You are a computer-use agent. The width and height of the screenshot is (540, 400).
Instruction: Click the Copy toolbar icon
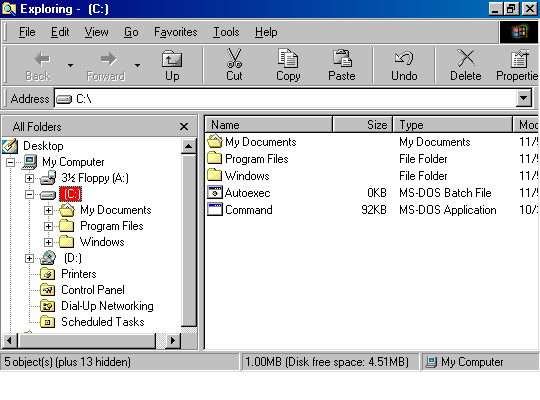pyautogui.click(x=288, y=58)
